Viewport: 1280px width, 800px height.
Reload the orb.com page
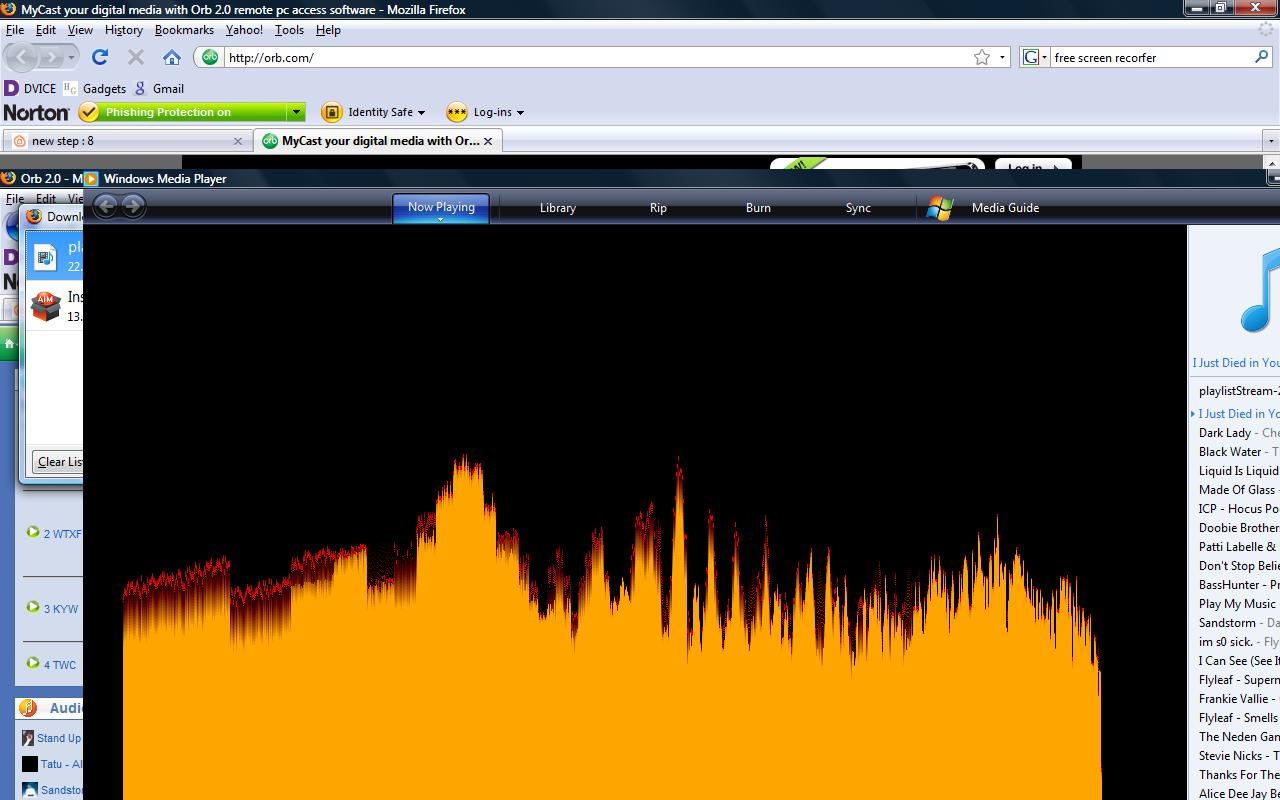(x=100, y=57)
